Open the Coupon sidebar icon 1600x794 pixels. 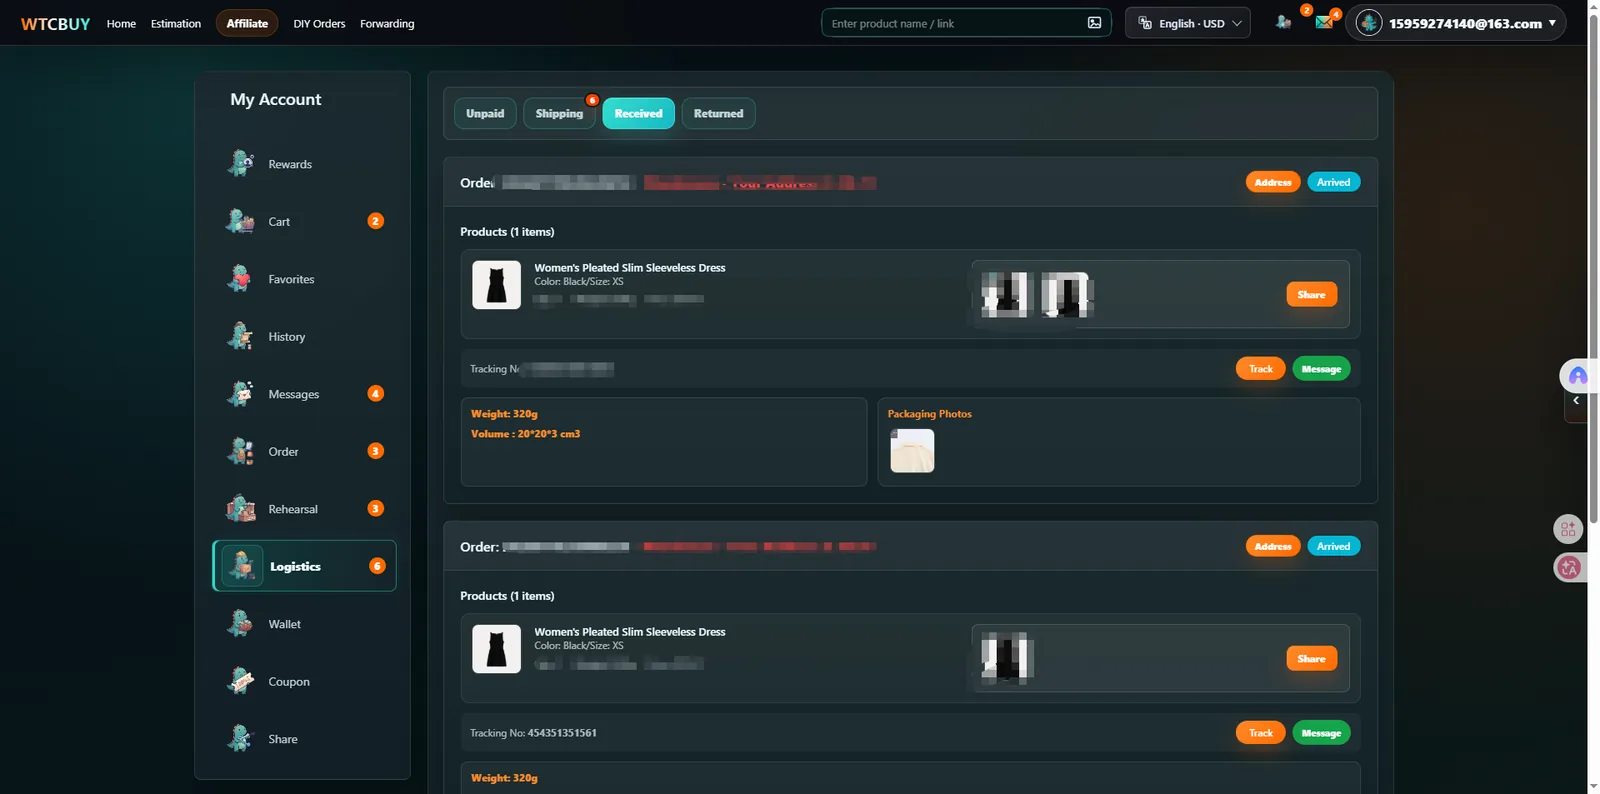(x=240, y=681)
